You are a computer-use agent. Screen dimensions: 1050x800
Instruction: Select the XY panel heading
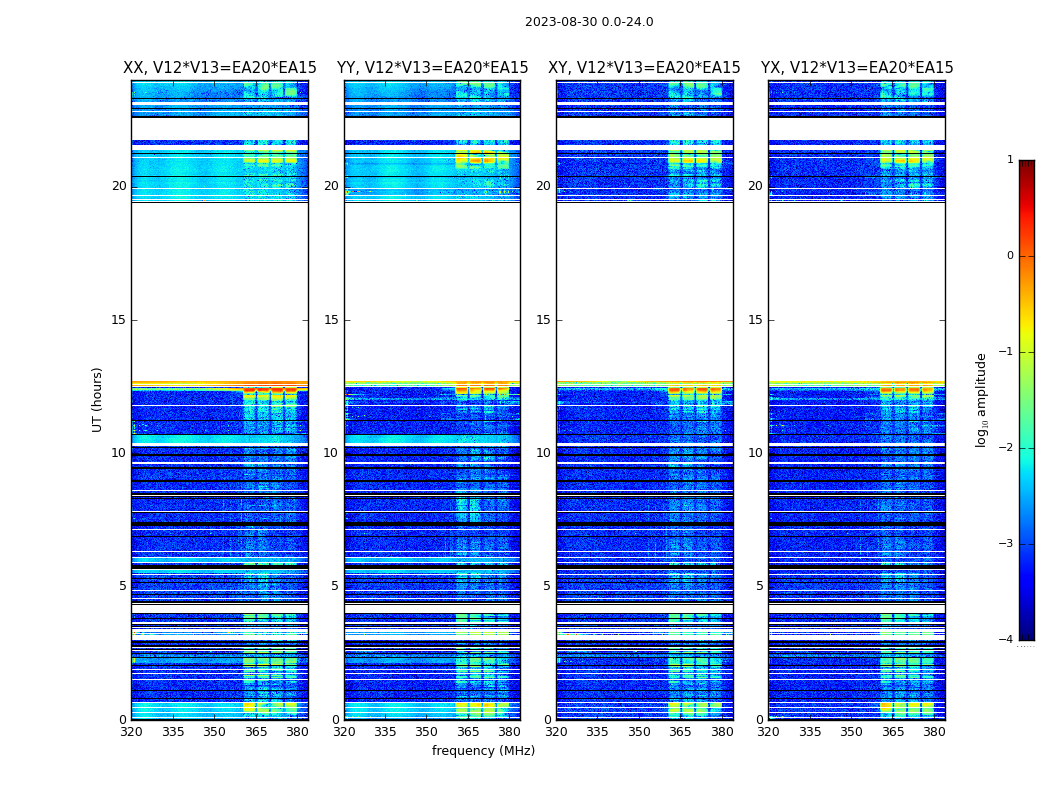[x=644, y=68]
